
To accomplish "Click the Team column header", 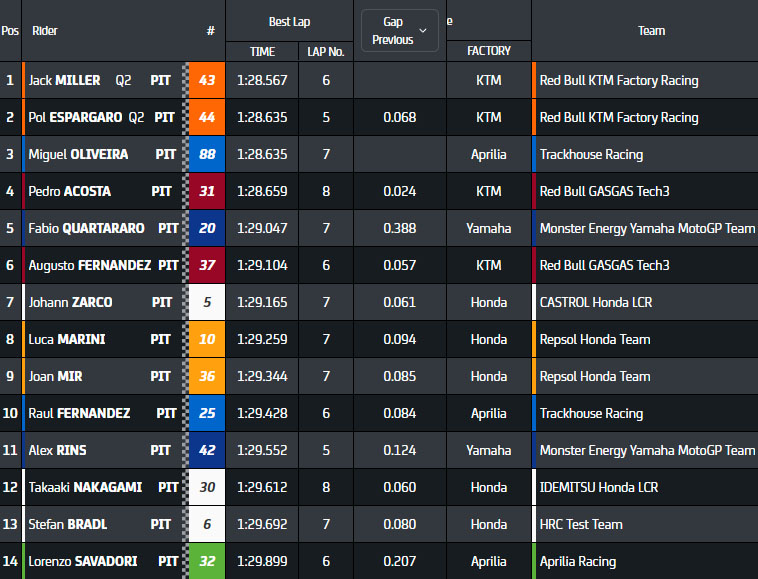I will [x=651, y=31].
